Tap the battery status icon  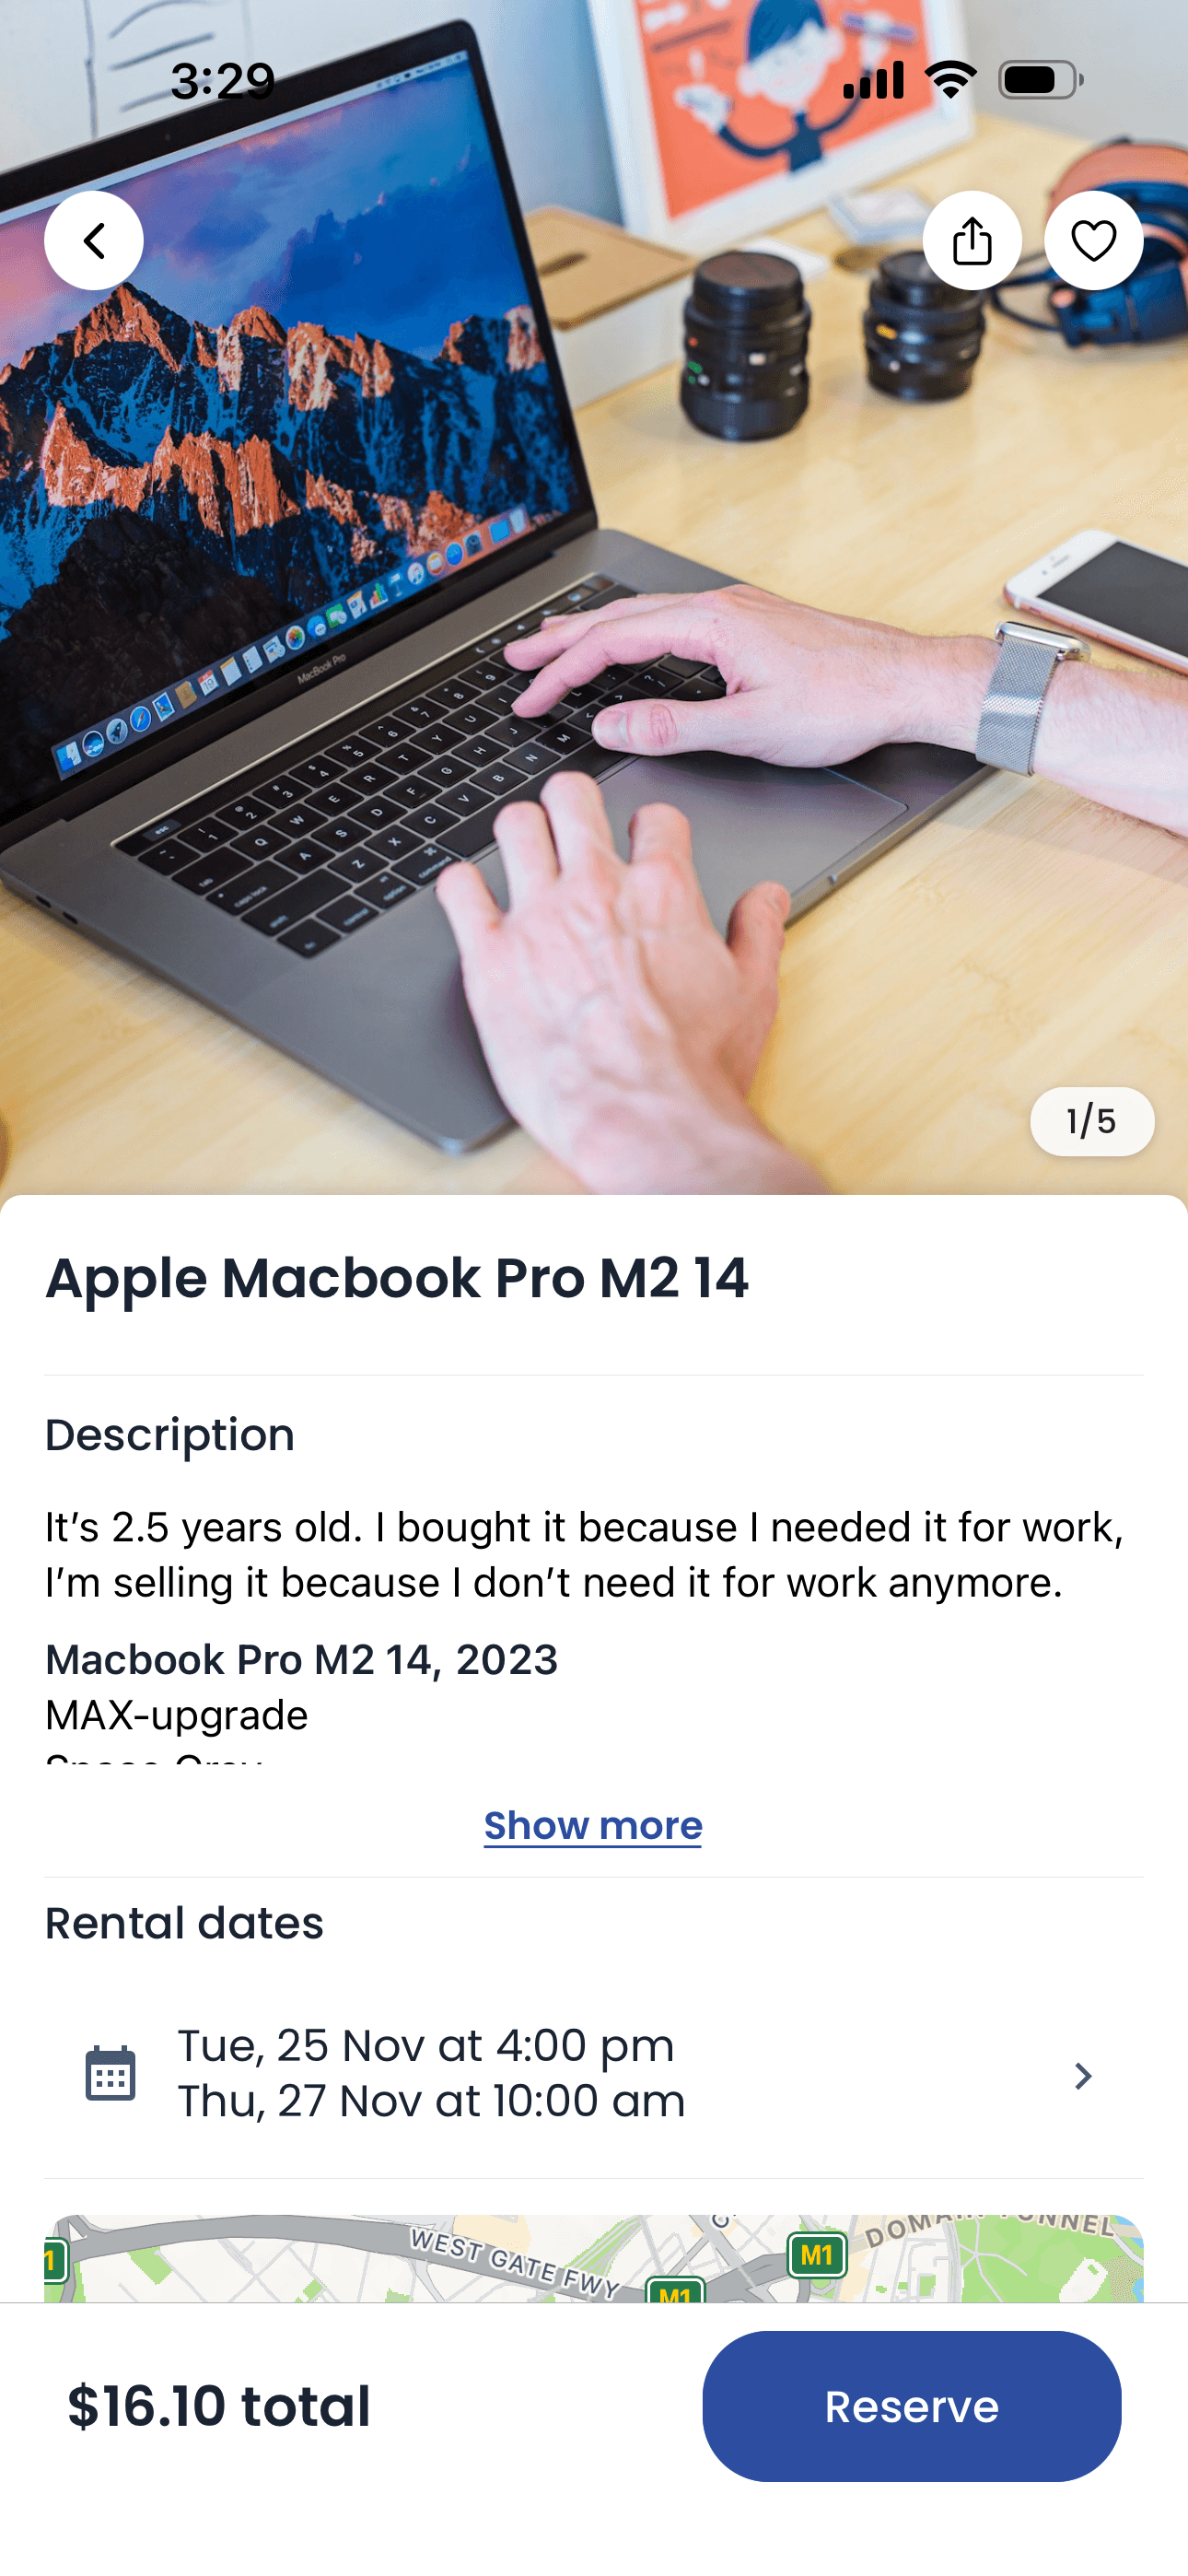[x=1041, y=80]
